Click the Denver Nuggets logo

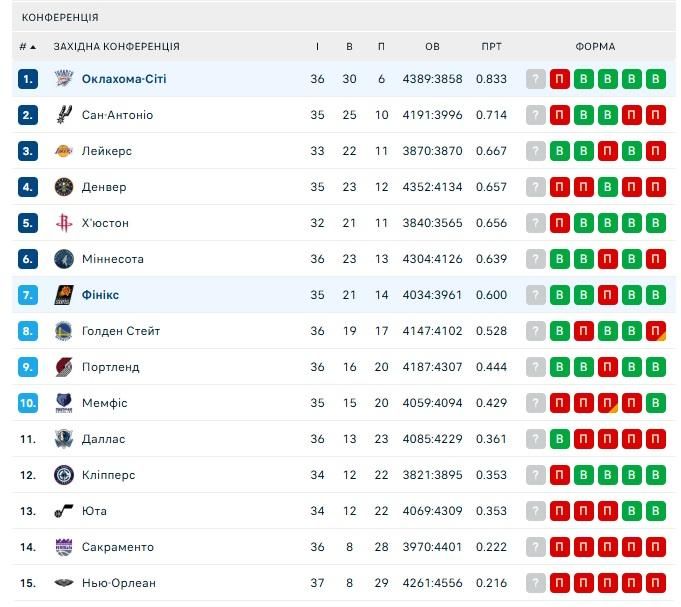pyautogui.click(x=64, y=187)
